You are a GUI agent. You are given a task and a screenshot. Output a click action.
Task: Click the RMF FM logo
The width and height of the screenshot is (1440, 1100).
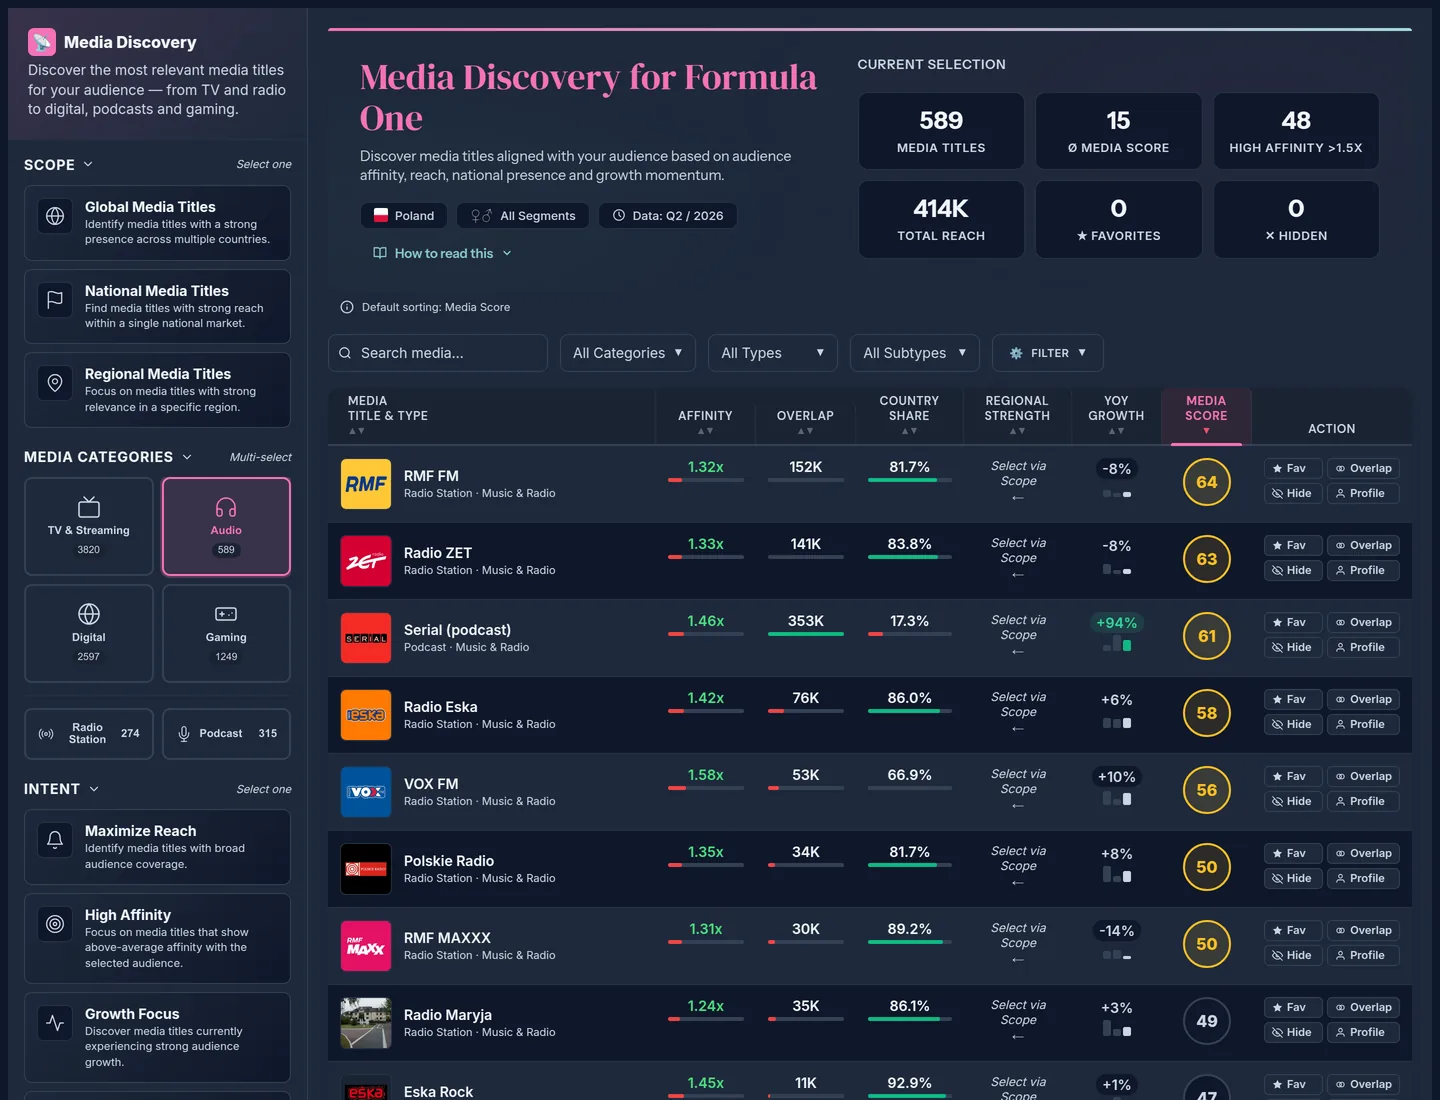click(x=366, y=484)
